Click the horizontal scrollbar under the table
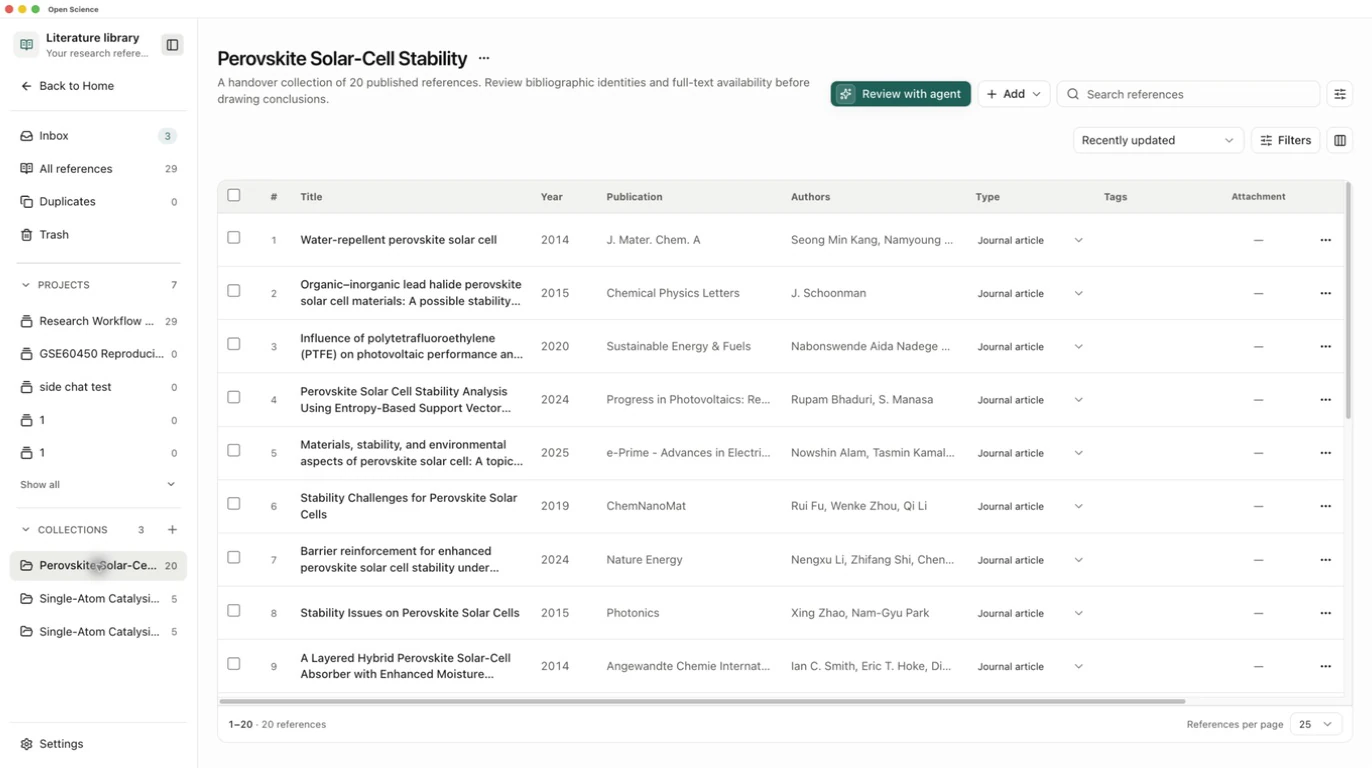The image size is (1372, 768). tap(702, 702)
